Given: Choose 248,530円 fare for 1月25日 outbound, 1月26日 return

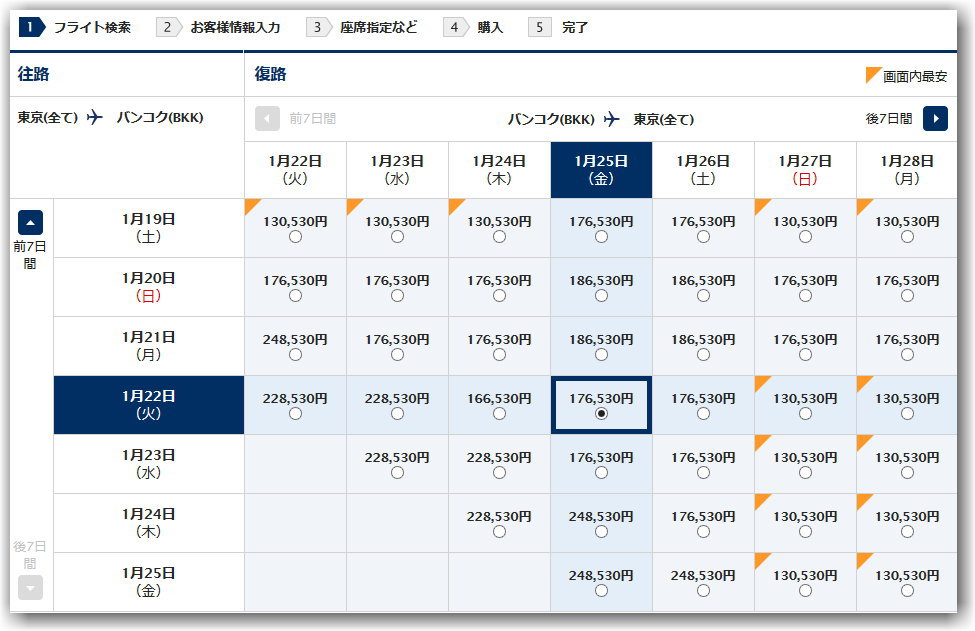Looking at the screenshot, I should (703, 591).
